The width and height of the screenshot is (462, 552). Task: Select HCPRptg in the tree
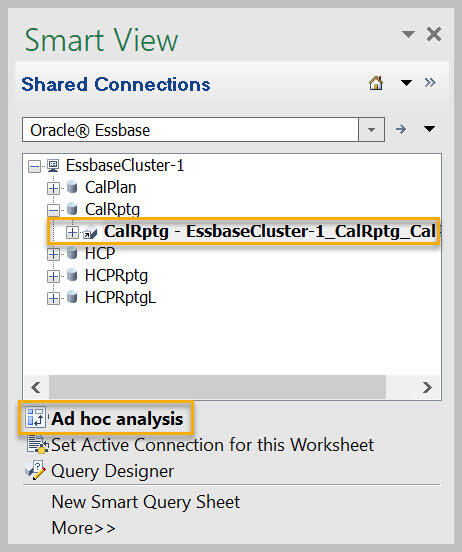point(116,276)
